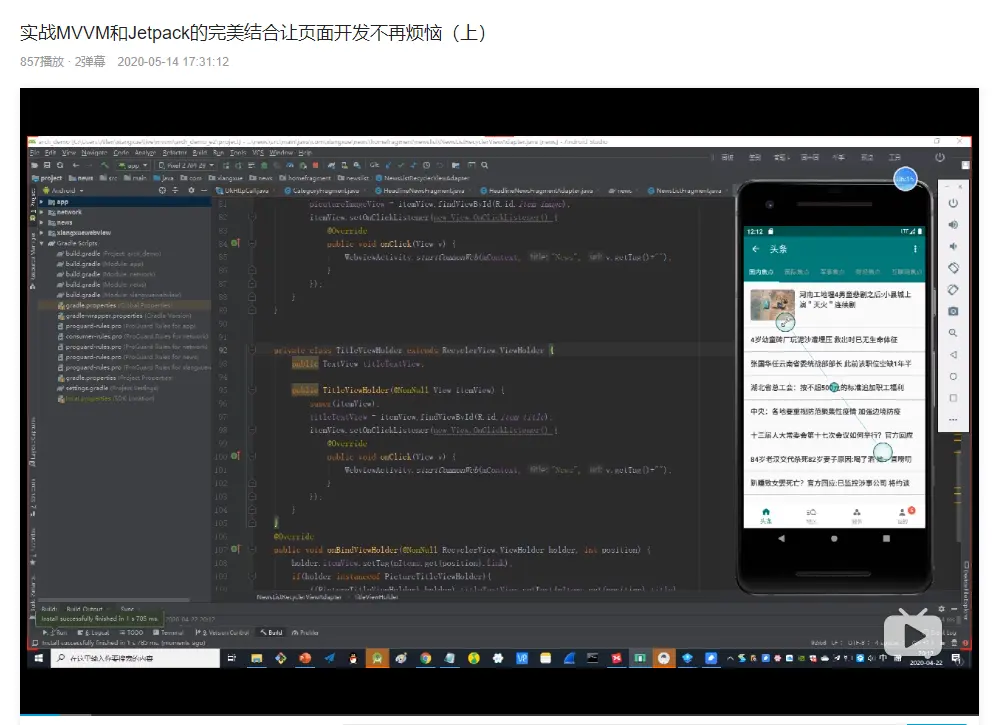Click the Windows taskbar search box
This screenshot has width=993, height=725.
pyautogui.click(x=136, y=659)
